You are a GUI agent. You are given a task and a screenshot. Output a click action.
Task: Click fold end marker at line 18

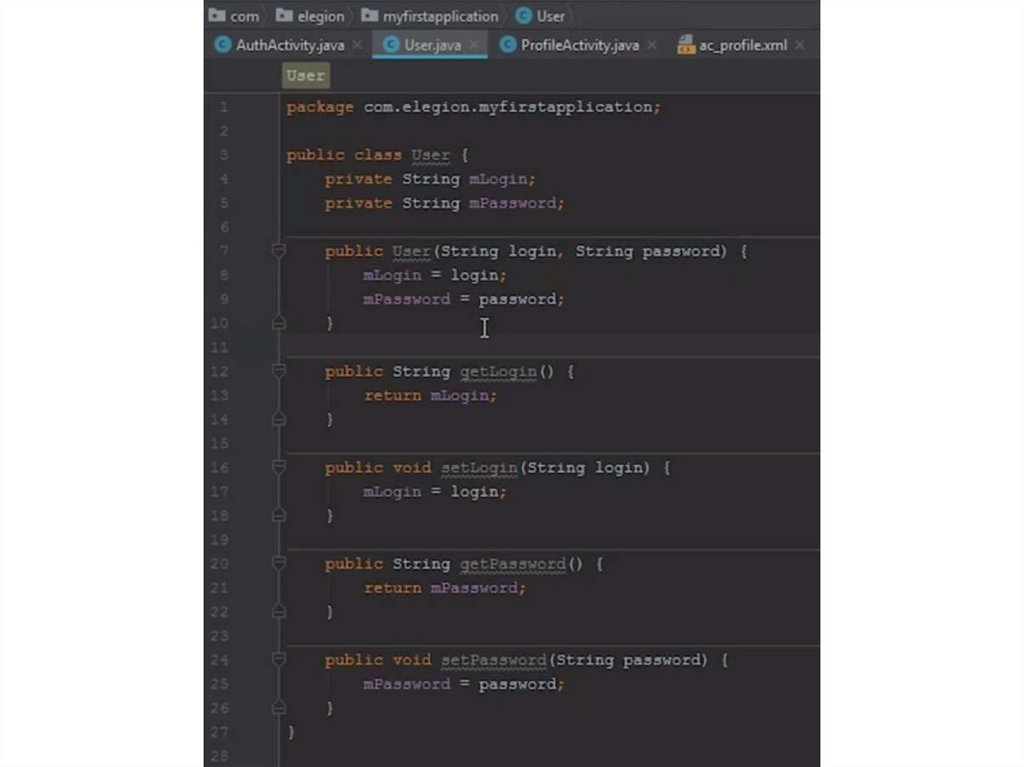279,515
